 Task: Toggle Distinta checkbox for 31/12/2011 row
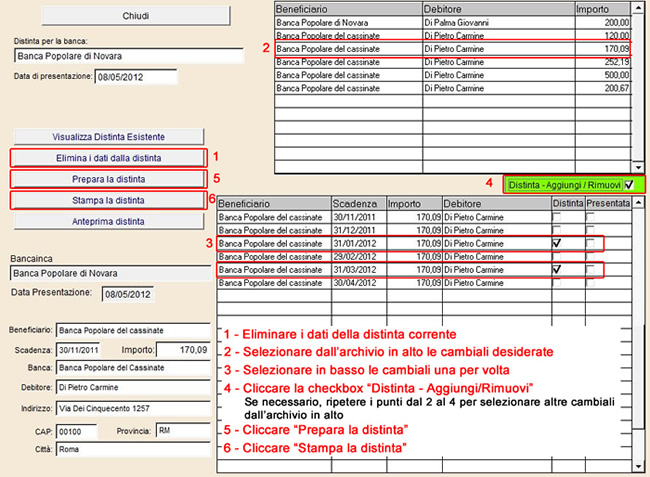tap(557, 230)
